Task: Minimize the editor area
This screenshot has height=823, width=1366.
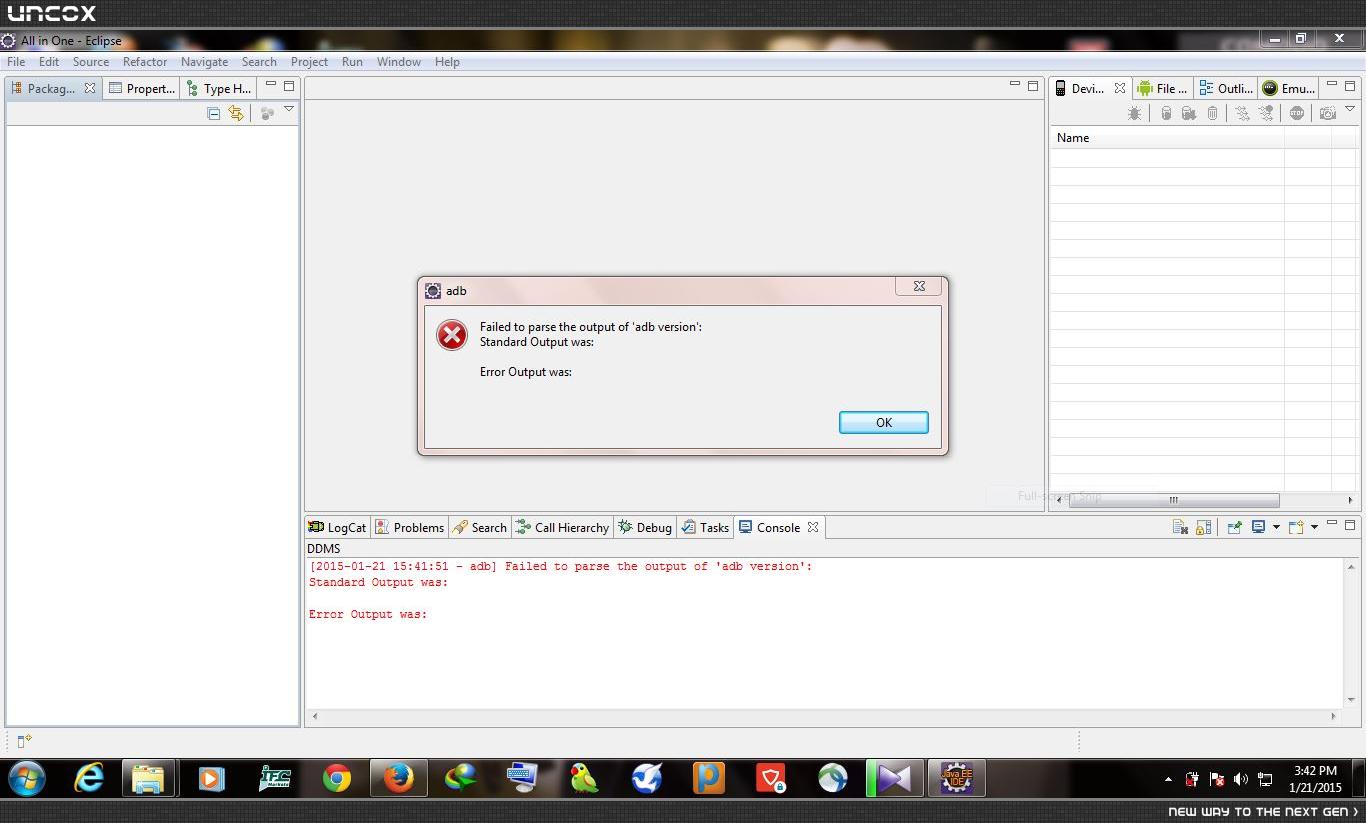Action: tap(1014, 85)
